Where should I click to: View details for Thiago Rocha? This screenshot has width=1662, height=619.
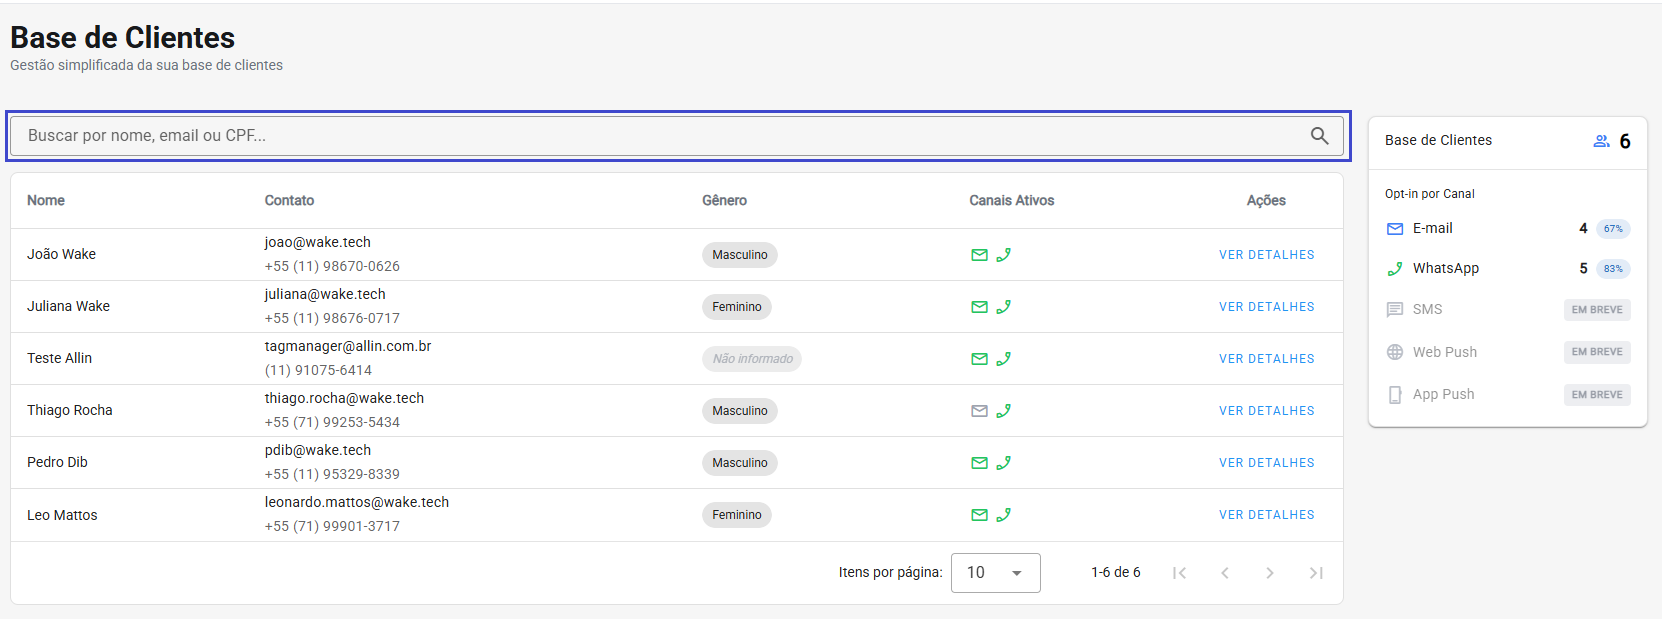click(x=1266, y=411)
